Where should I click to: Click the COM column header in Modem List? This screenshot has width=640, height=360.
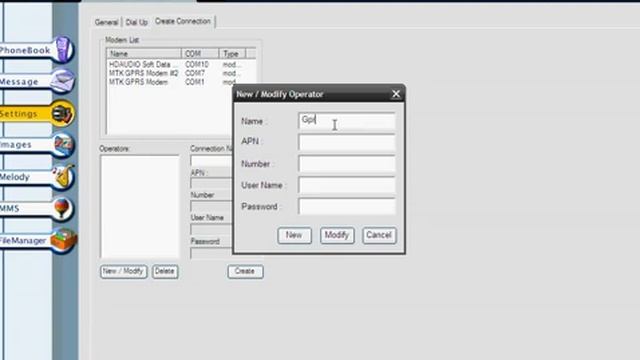click(200, 54)
